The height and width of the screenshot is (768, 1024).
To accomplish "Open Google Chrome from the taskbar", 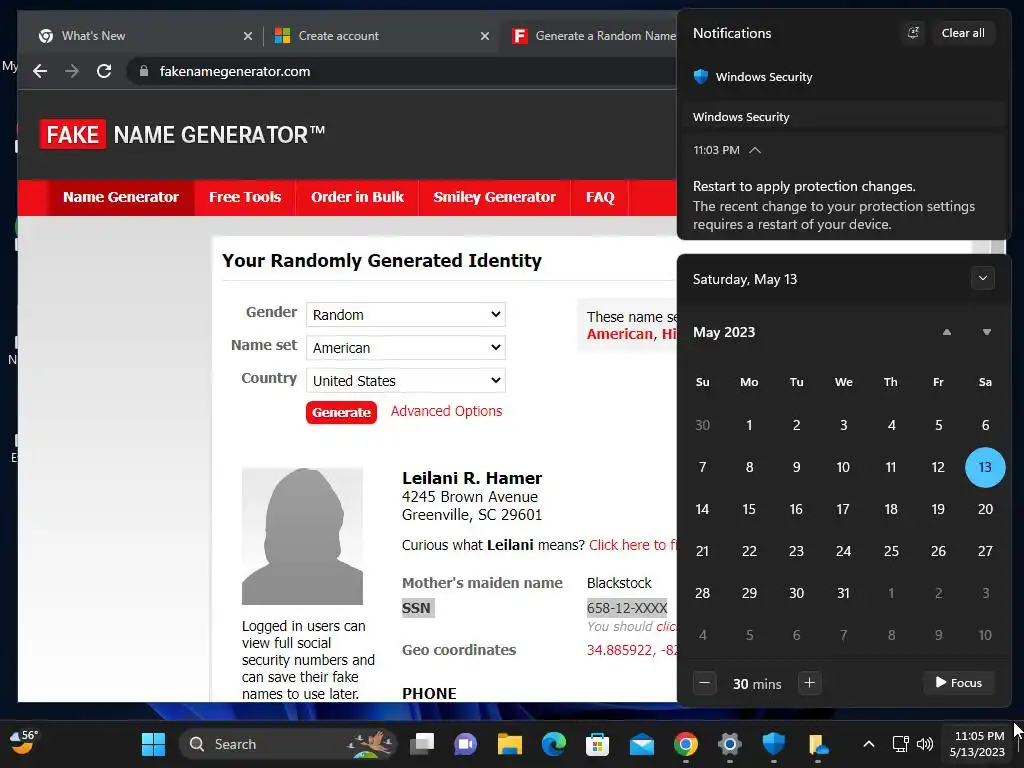I will click(686, 744).
